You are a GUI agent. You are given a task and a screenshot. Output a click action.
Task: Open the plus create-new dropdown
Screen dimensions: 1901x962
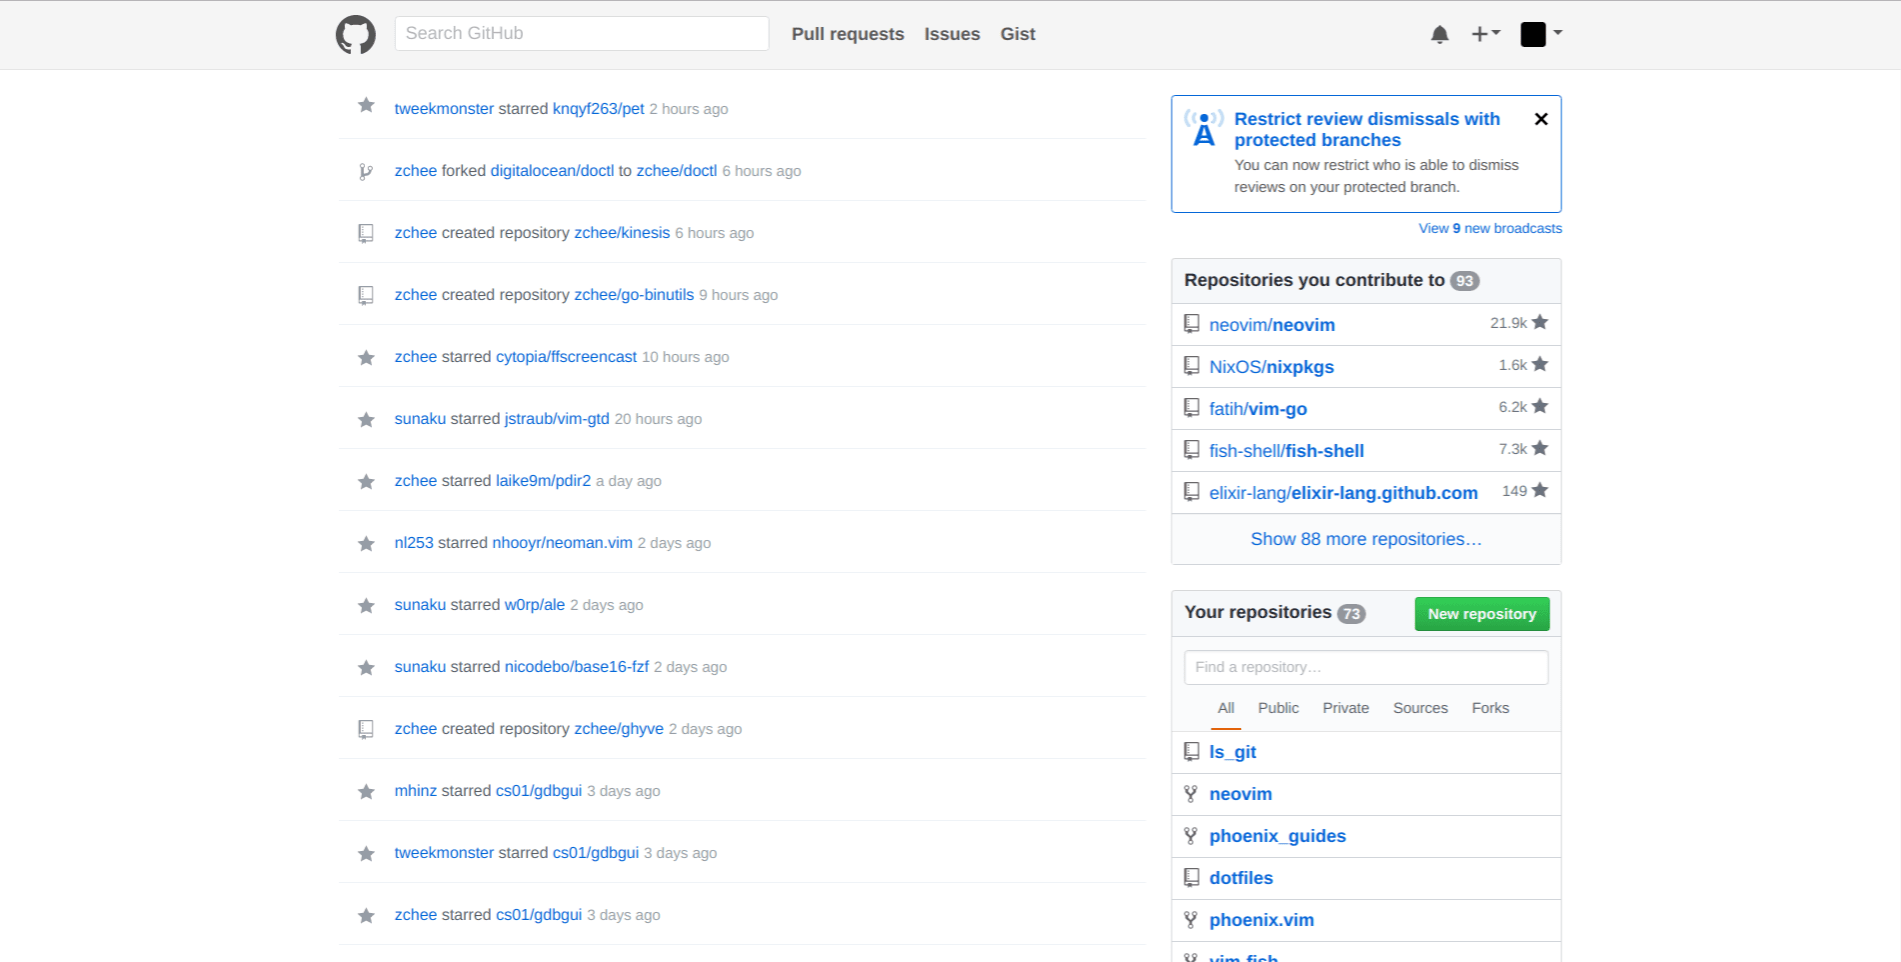pos(1485,34)
